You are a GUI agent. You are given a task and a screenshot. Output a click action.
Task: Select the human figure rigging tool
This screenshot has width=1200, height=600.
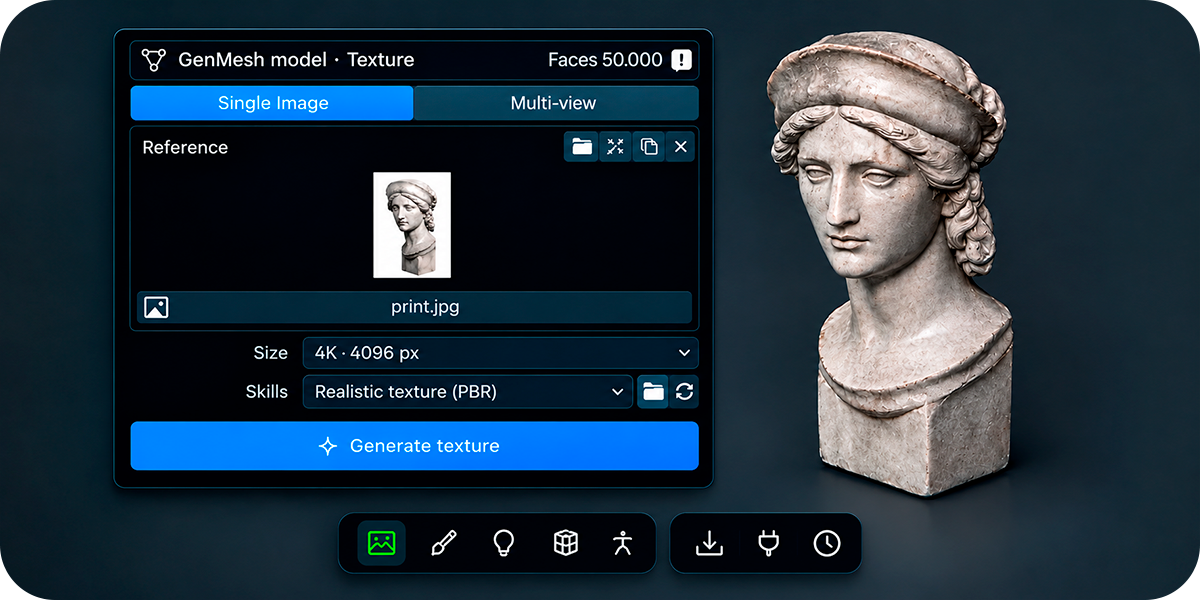[x=623, y=543]
